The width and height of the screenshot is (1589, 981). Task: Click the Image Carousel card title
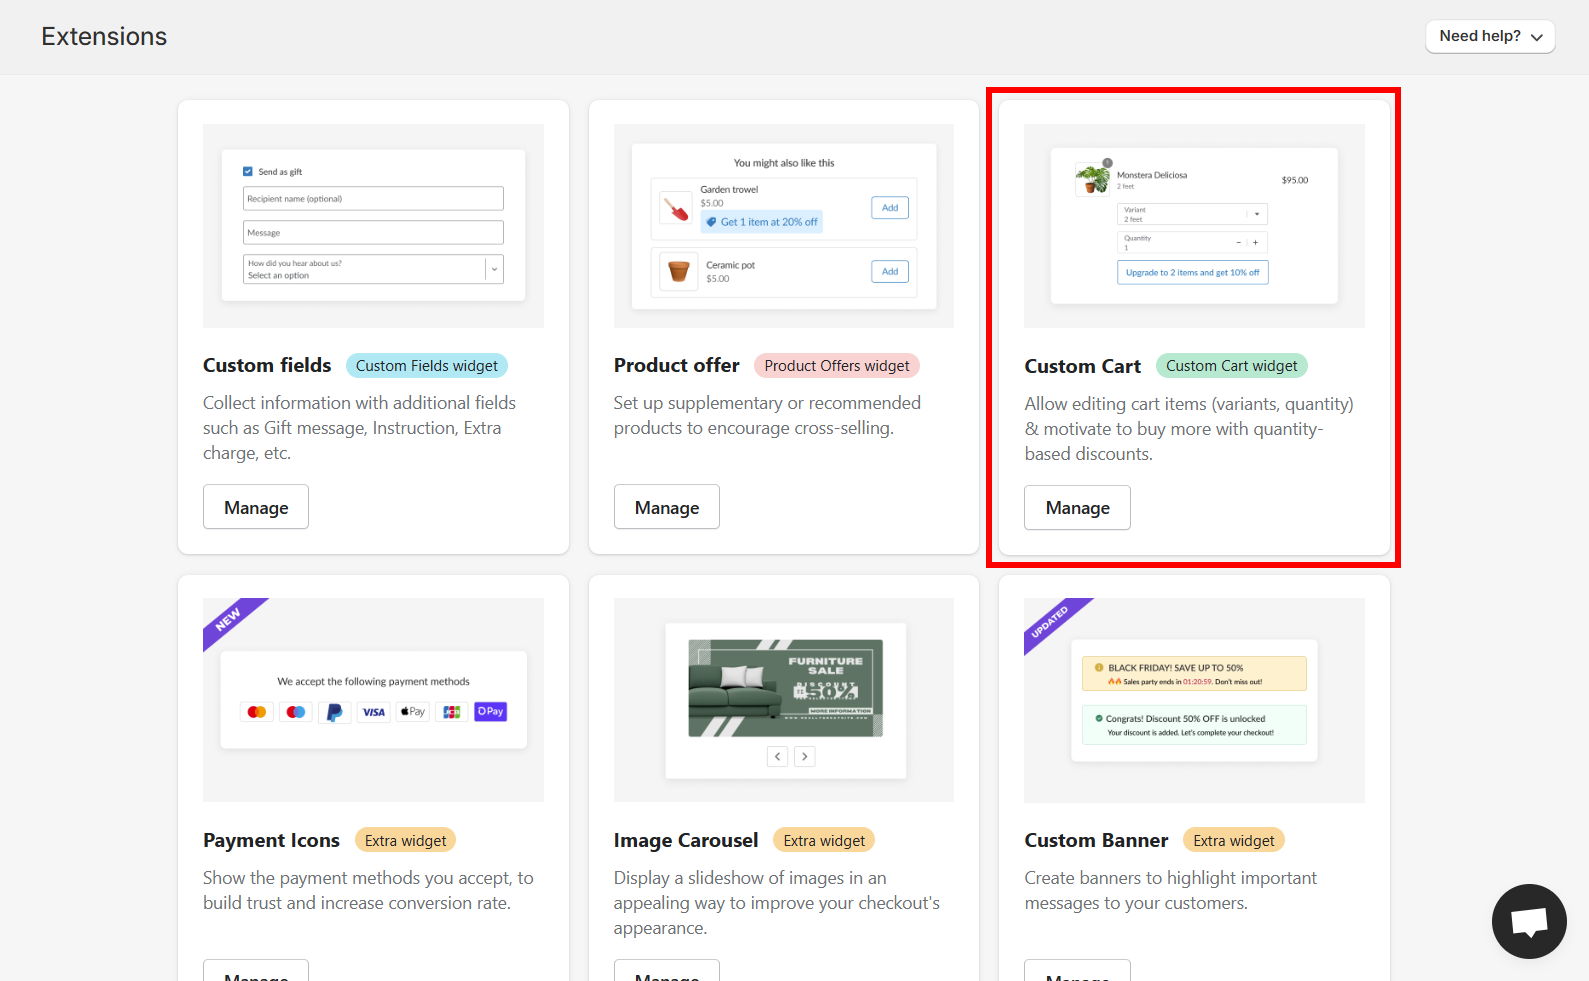point(686,841)
